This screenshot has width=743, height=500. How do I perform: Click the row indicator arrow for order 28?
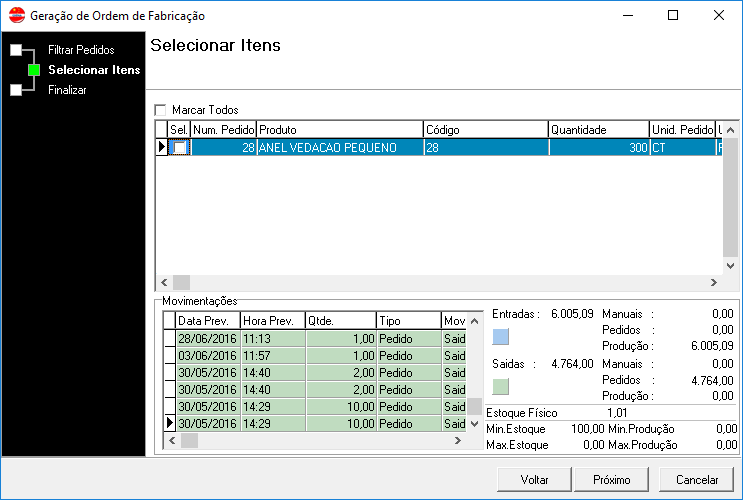pos(161,148)
